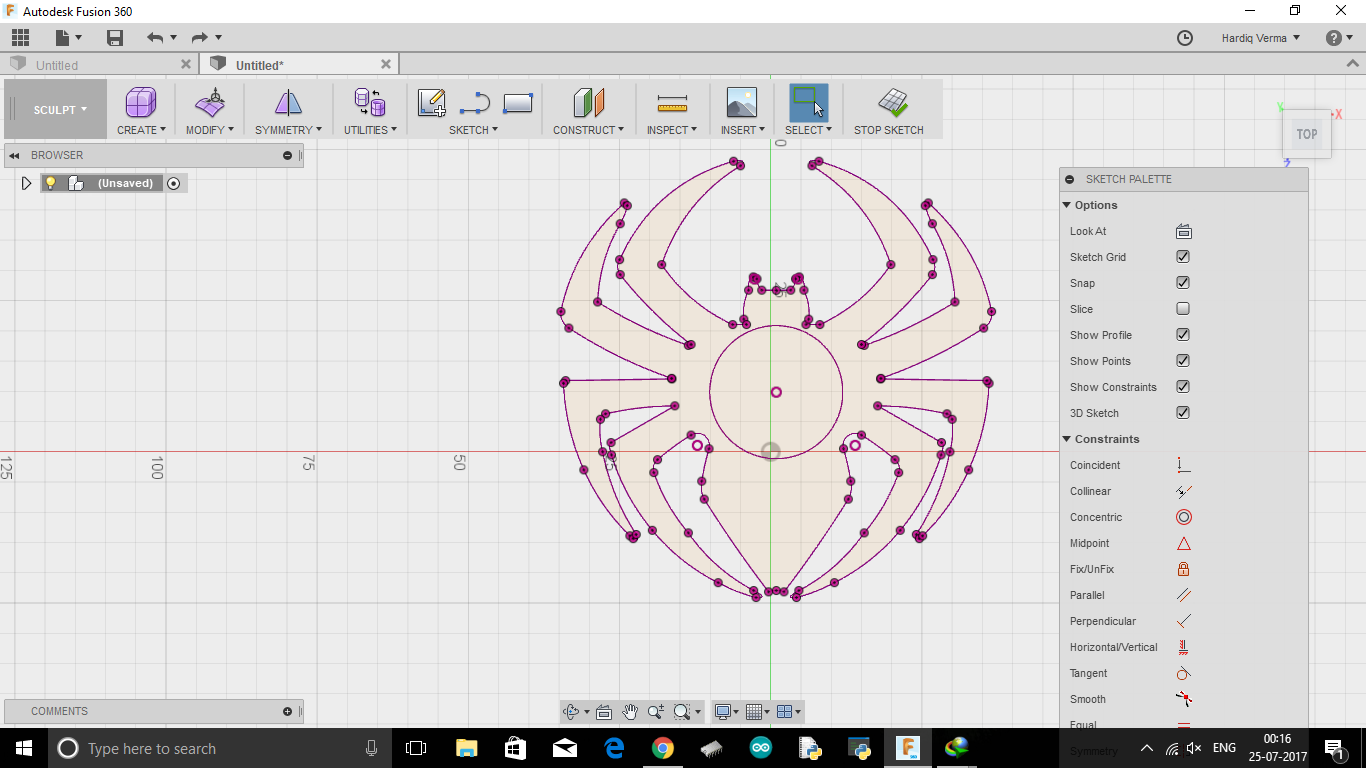This screenshot has height=768, width=1366.
Task: Apply the Perpendicular constraint
Action: [x=1184, y=621]
